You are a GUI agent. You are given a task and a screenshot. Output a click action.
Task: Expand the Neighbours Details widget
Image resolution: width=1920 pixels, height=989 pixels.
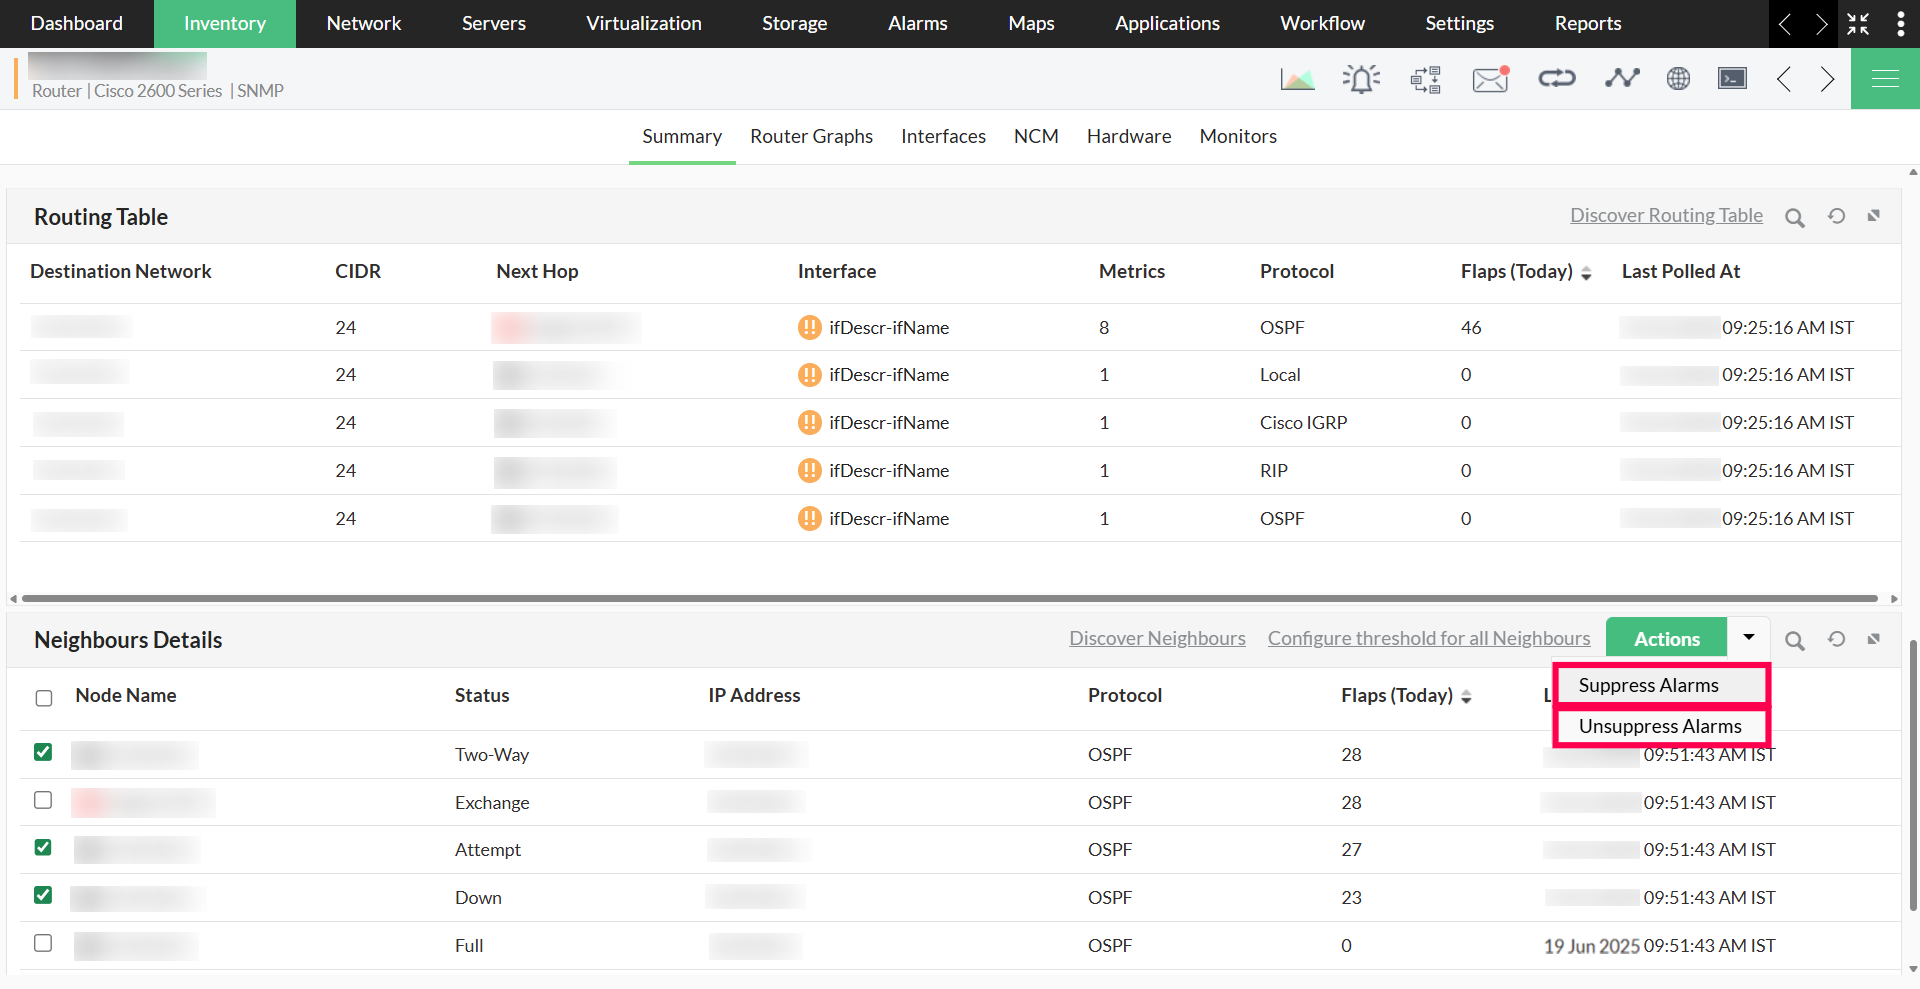coord(1874,638)
